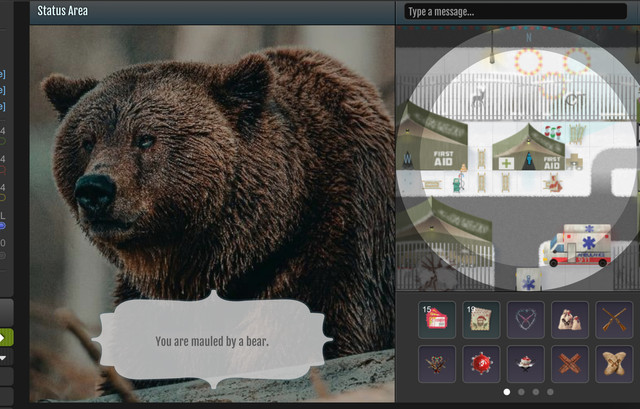The image size is (640, 409).
Task: Go to the third inventory page dot
Action: 536,392
